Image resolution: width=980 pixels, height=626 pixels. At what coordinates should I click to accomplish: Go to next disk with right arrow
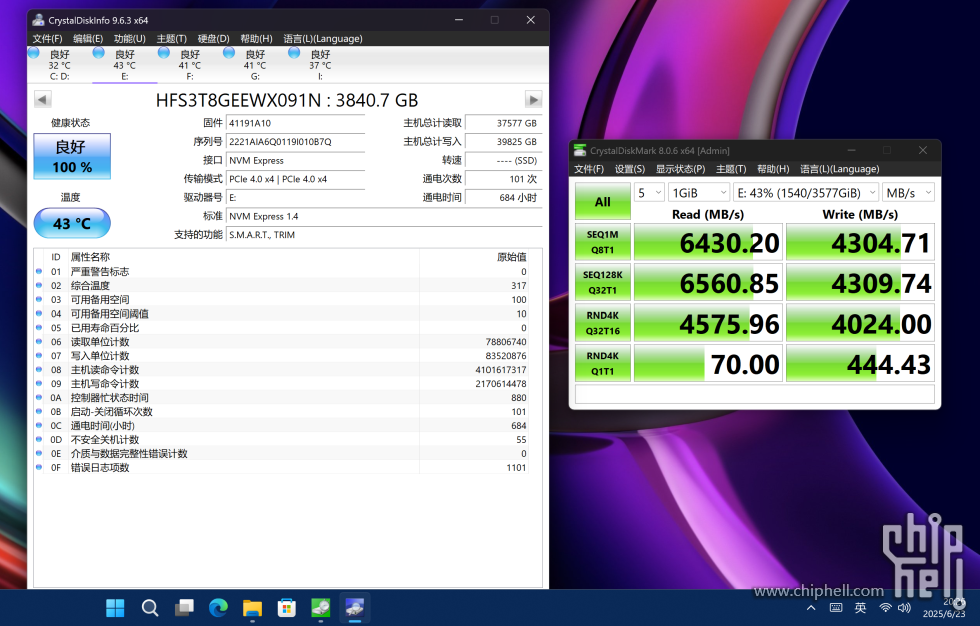pos(533,100)
